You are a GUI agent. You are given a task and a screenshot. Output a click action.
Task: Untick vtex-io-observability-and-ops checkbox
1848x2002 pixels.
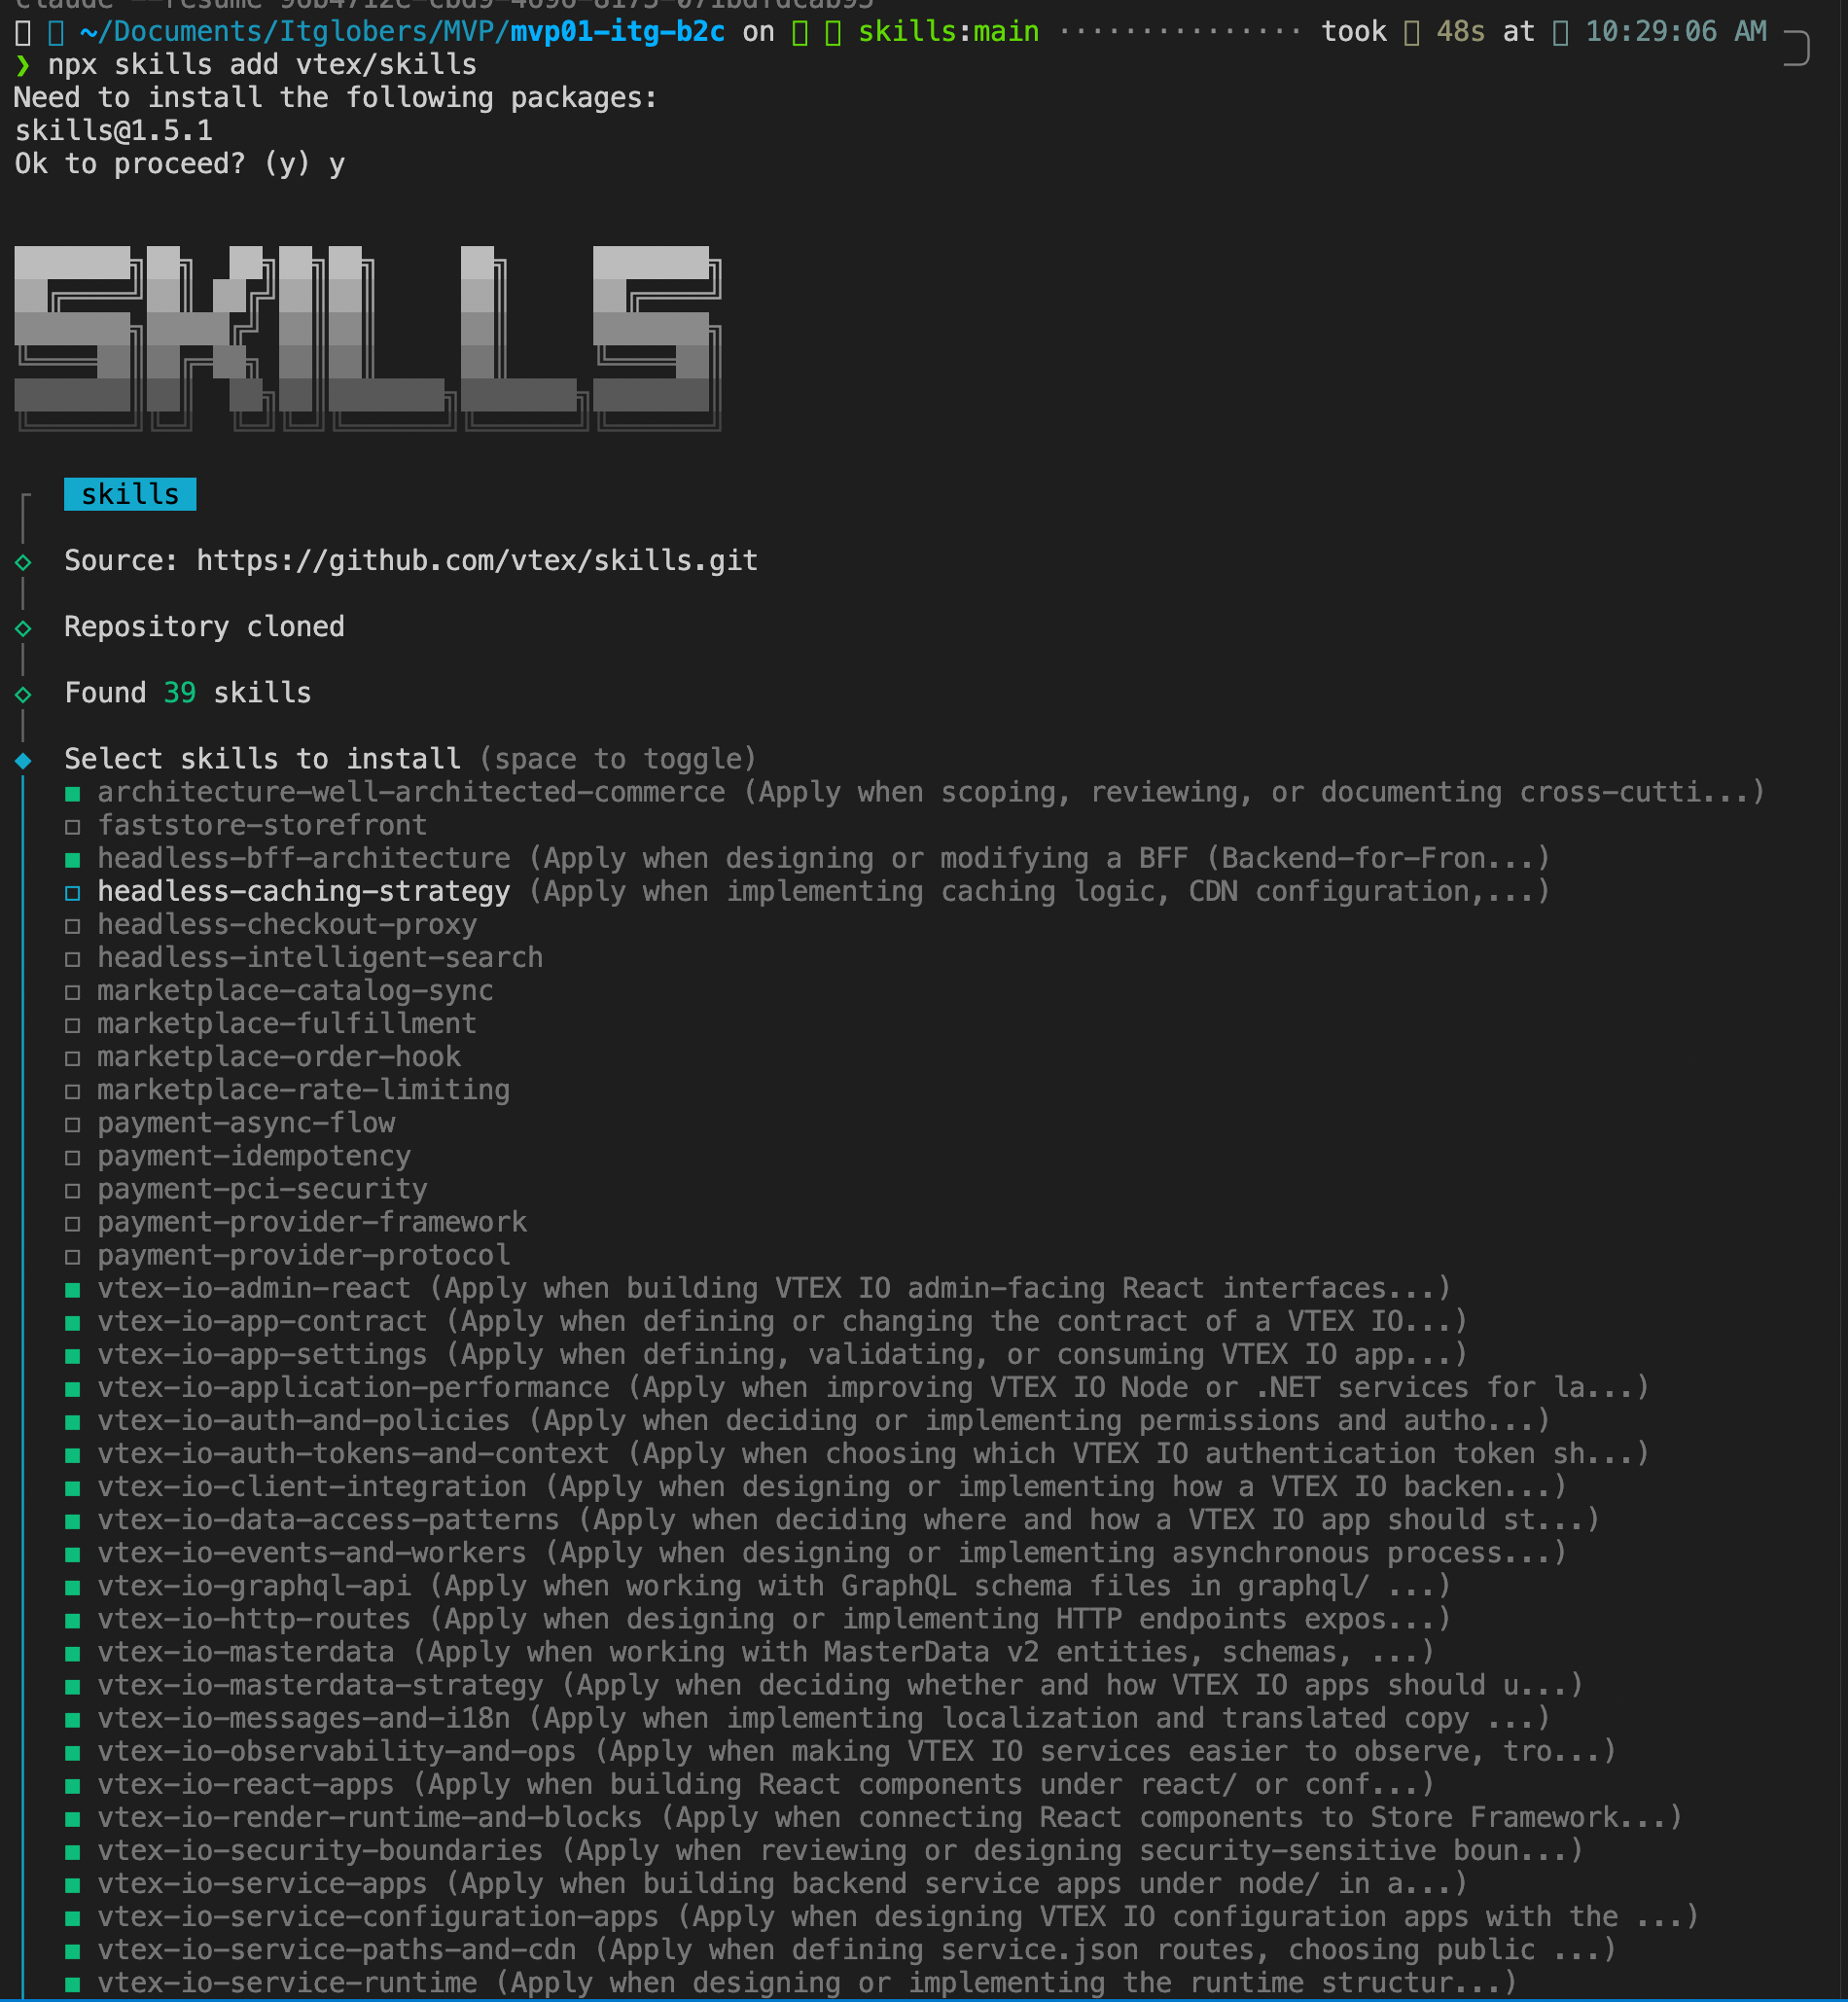point(72,1752)
